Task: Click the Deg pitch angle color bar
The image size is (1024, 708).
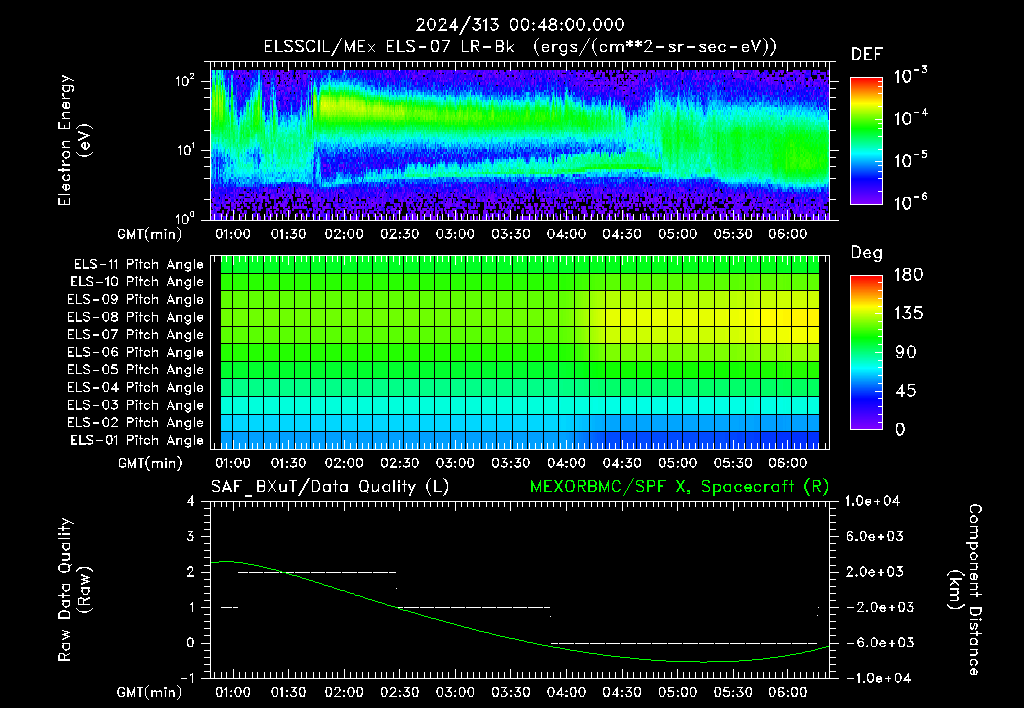Action: 866,352
